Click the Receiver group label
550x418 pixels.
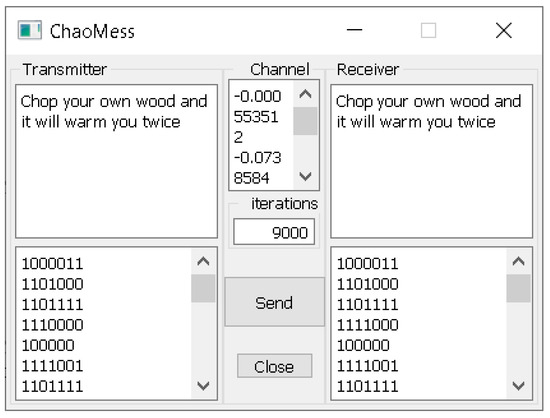point(368,69)
